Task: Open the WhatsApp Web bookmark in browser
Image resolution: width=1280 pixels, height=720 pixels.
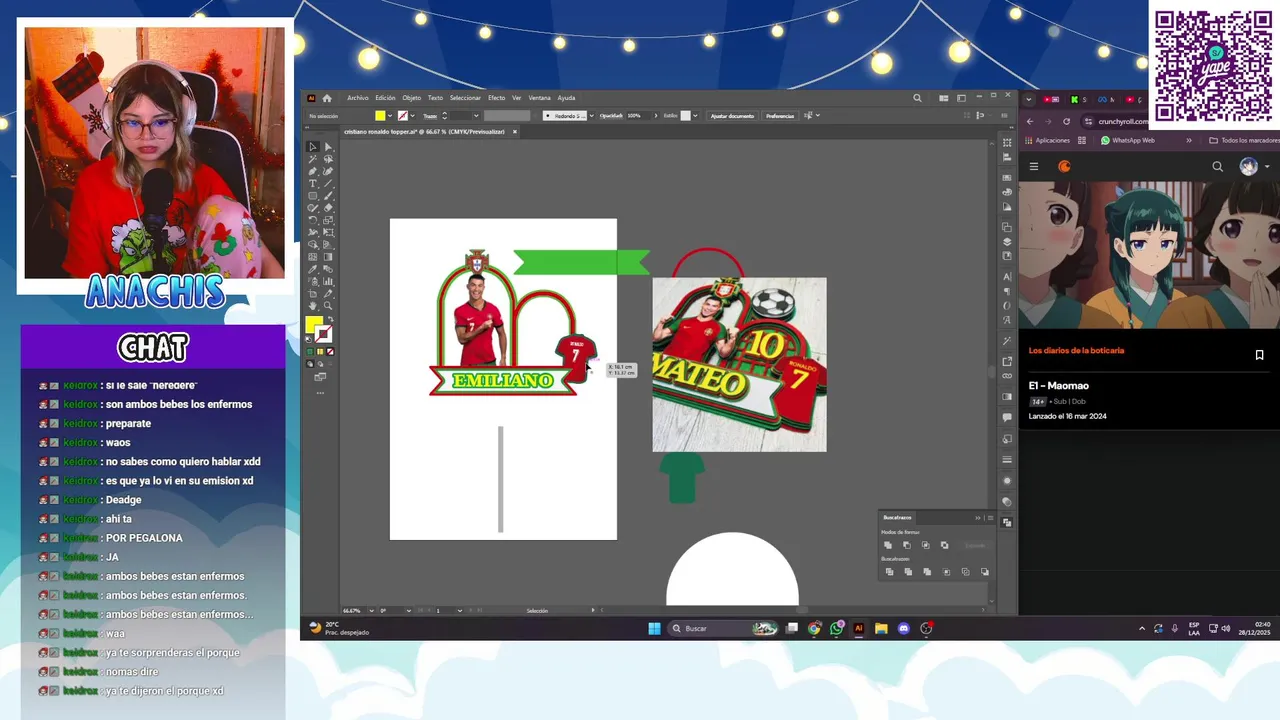Action: (1128, 140)
